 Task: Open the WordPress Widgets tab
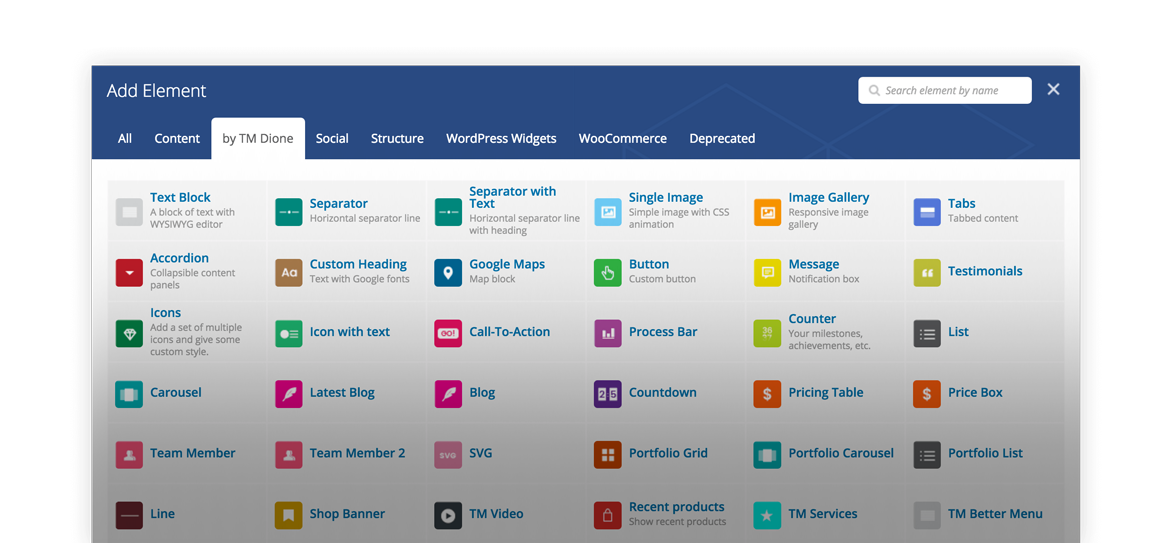(x=501, y=139)
